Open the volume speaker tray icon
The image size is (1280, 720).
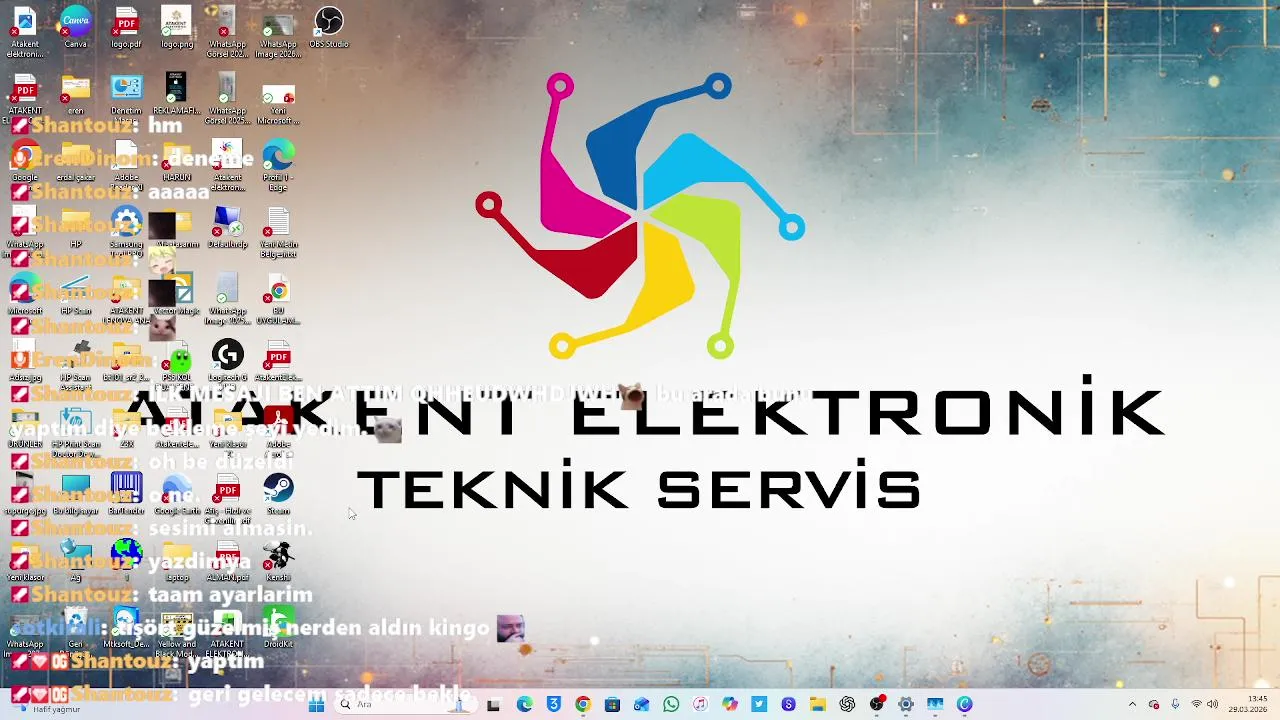point(1213,705)
